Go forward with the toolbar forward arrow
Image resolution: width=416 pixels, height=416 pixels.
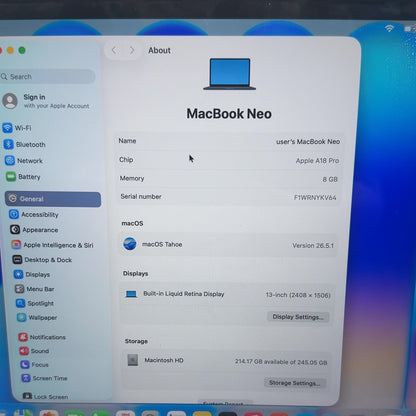(132, 50)
